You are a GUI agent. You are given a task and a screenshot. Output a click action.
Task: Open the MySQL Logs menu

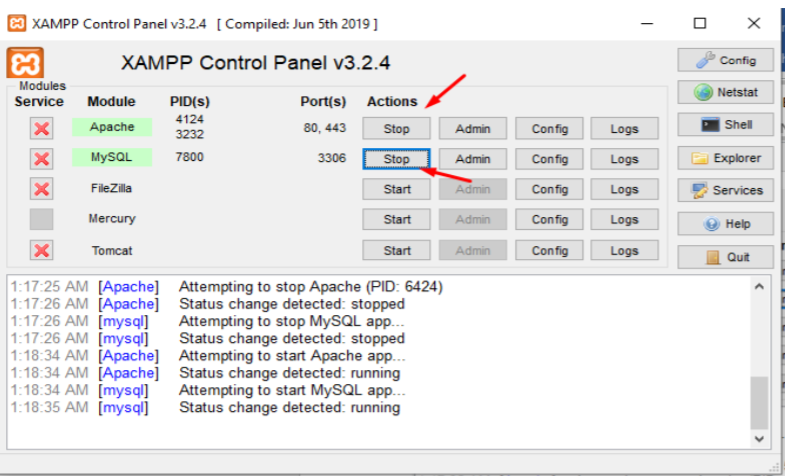[x=624, y=159]
